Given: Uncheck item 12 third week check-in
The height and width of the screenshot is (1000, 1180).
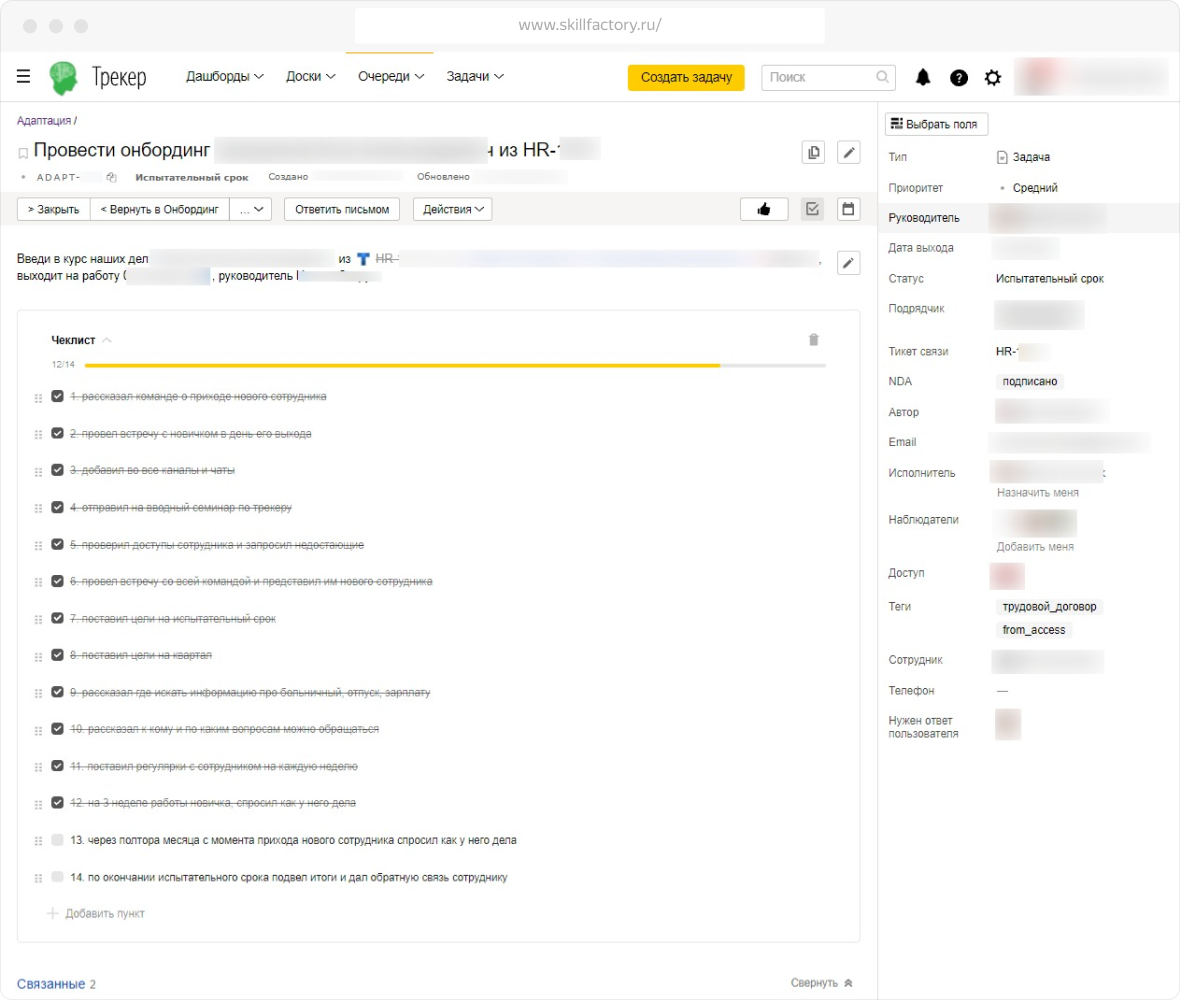Looking at the screenshot, I should pos(57,802).
